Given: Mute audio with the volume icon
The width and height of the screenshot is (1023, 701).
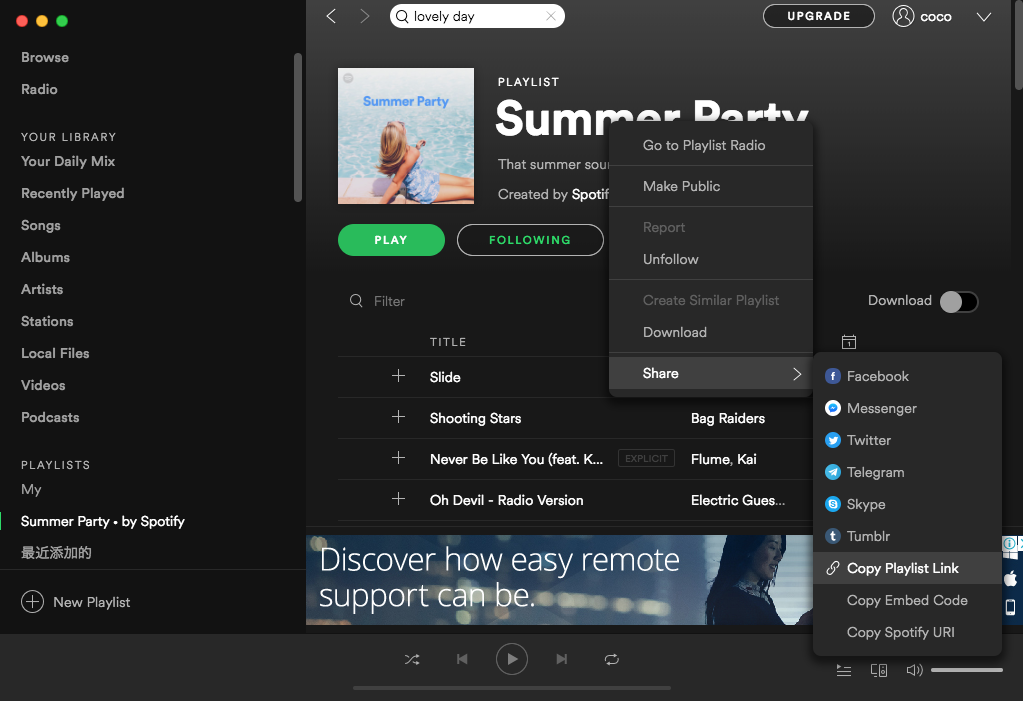Looking at the screenshot, I should [913, 670].
